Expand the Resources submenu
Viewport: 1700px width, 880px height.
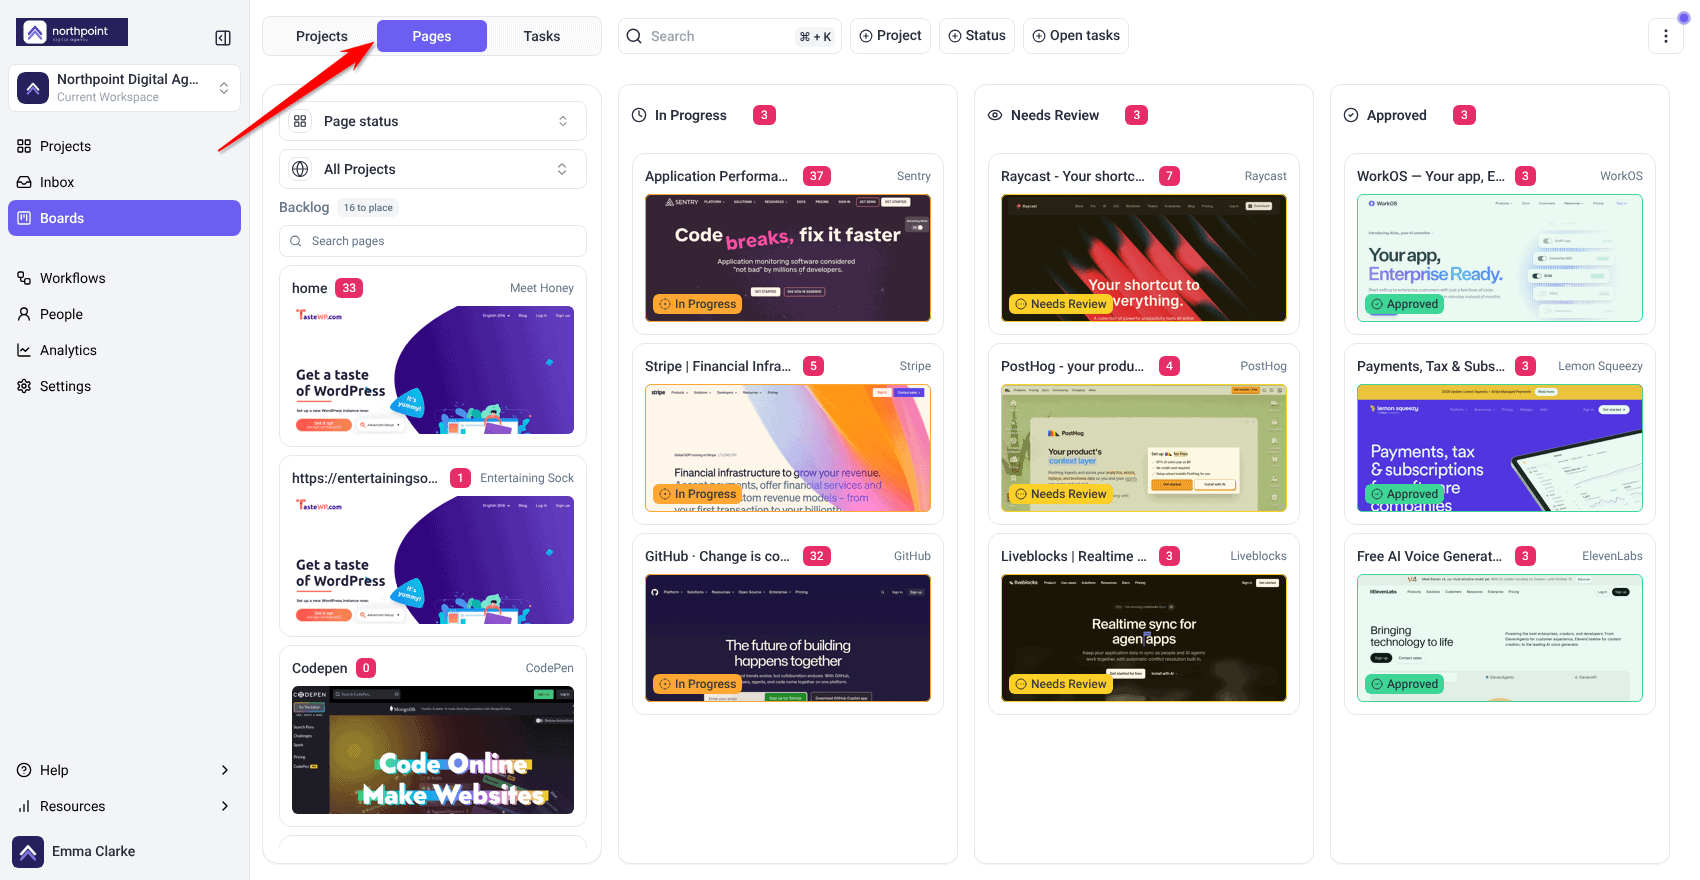(124, 806)
